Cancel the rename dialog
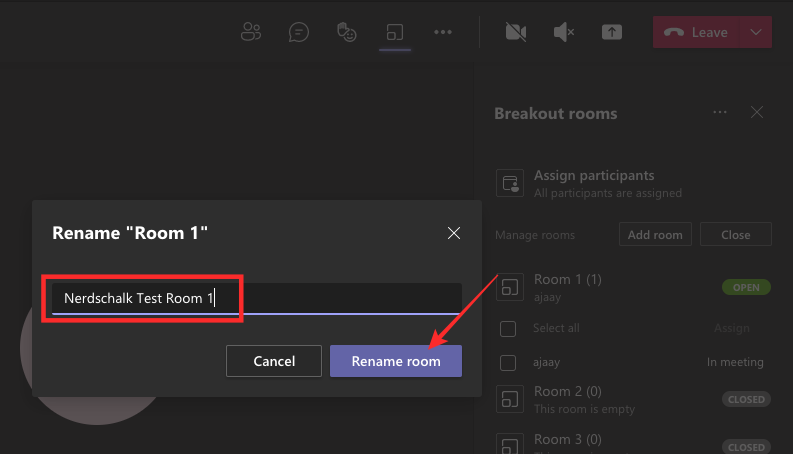This screenshot has height=454, width=793. 274,361
